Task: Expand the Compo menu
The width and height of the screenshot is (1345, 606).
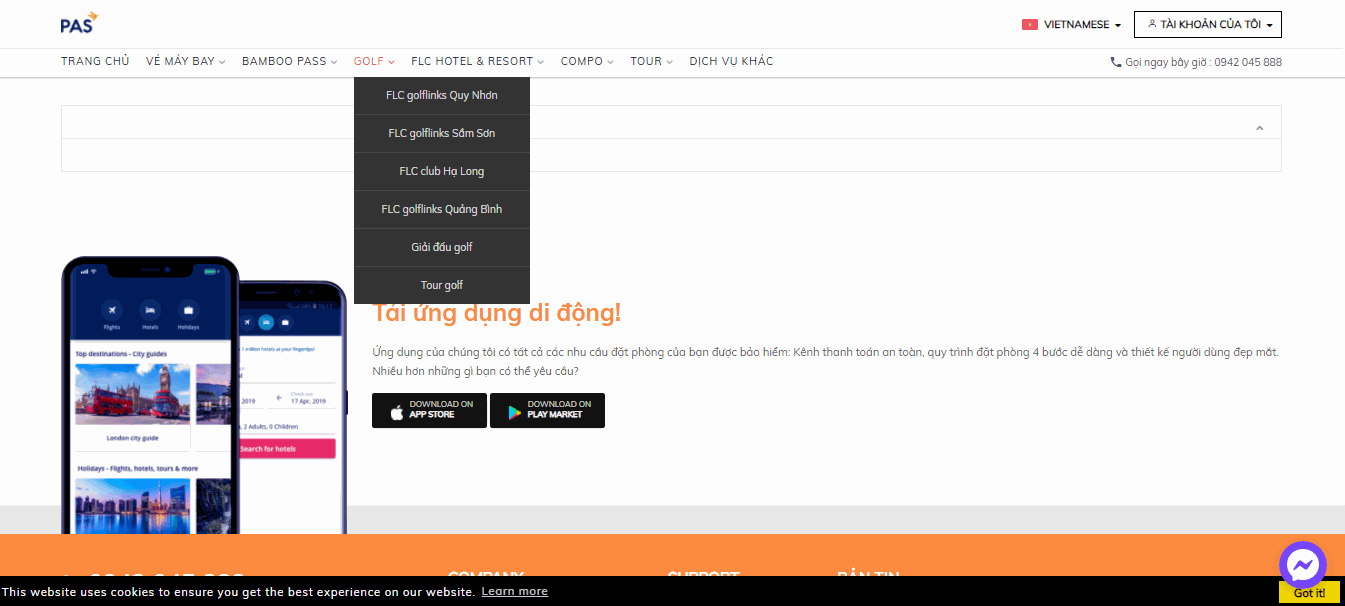Action: point(587,62)
